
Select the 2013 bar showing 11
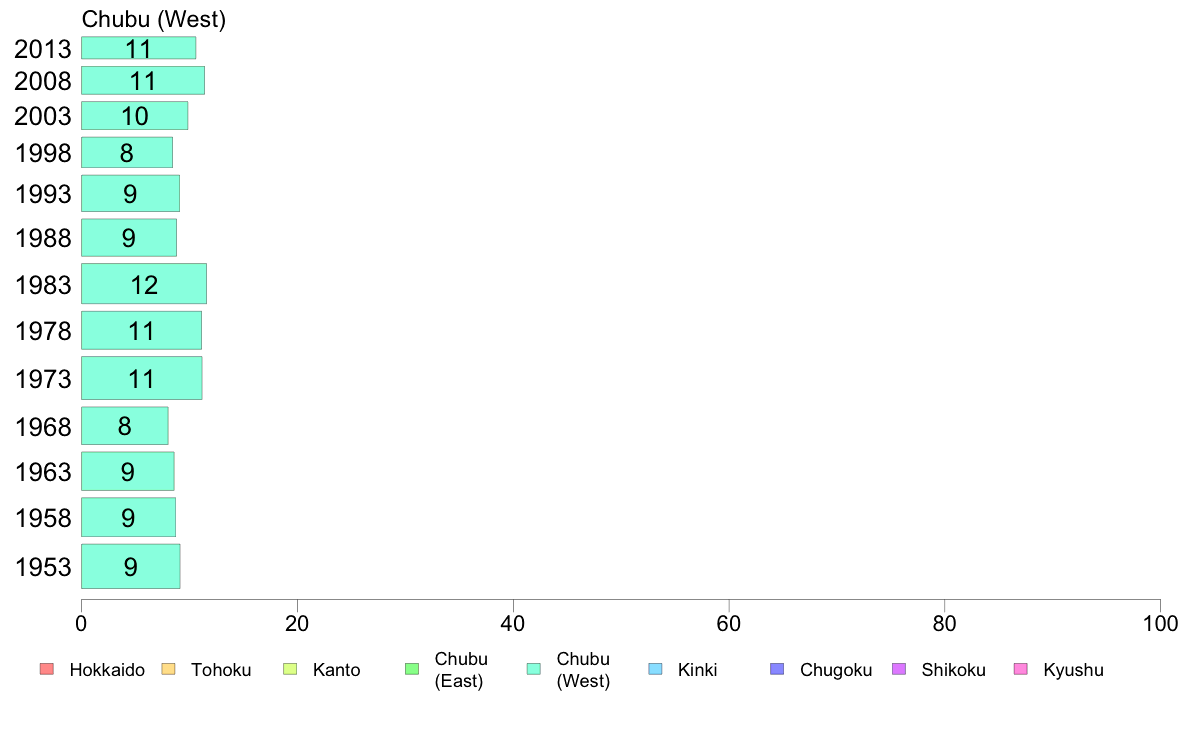(x=139, y=48)
